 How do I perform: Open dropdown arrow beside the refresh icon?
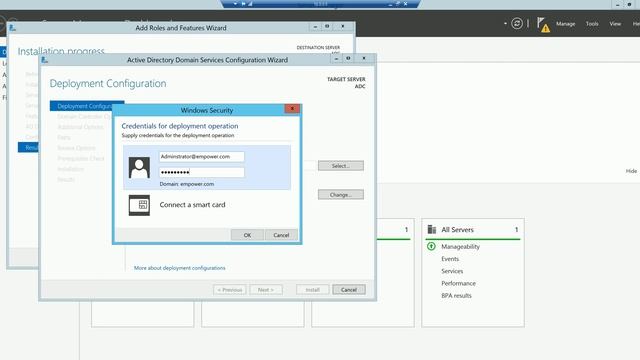pos(505,24)
